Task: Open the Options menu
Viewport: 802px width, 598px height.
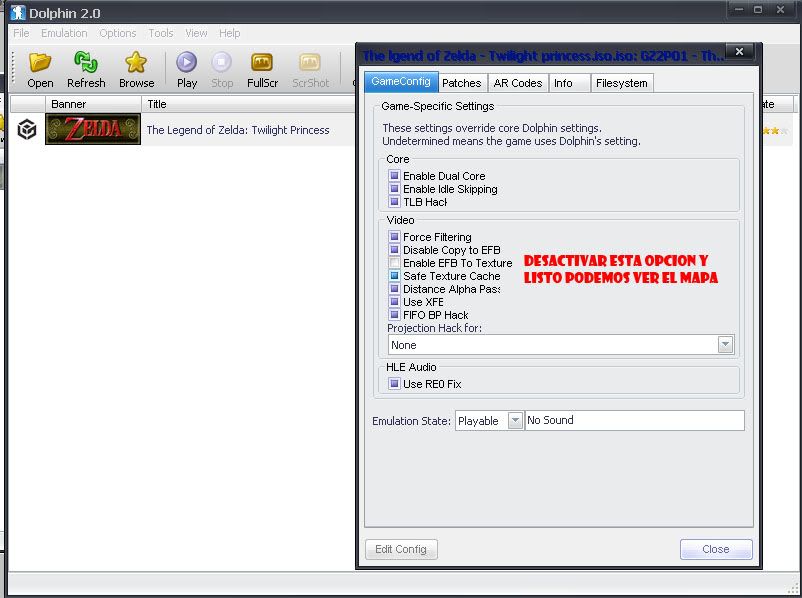Action: pyautogui.click(x=118, y=33)
